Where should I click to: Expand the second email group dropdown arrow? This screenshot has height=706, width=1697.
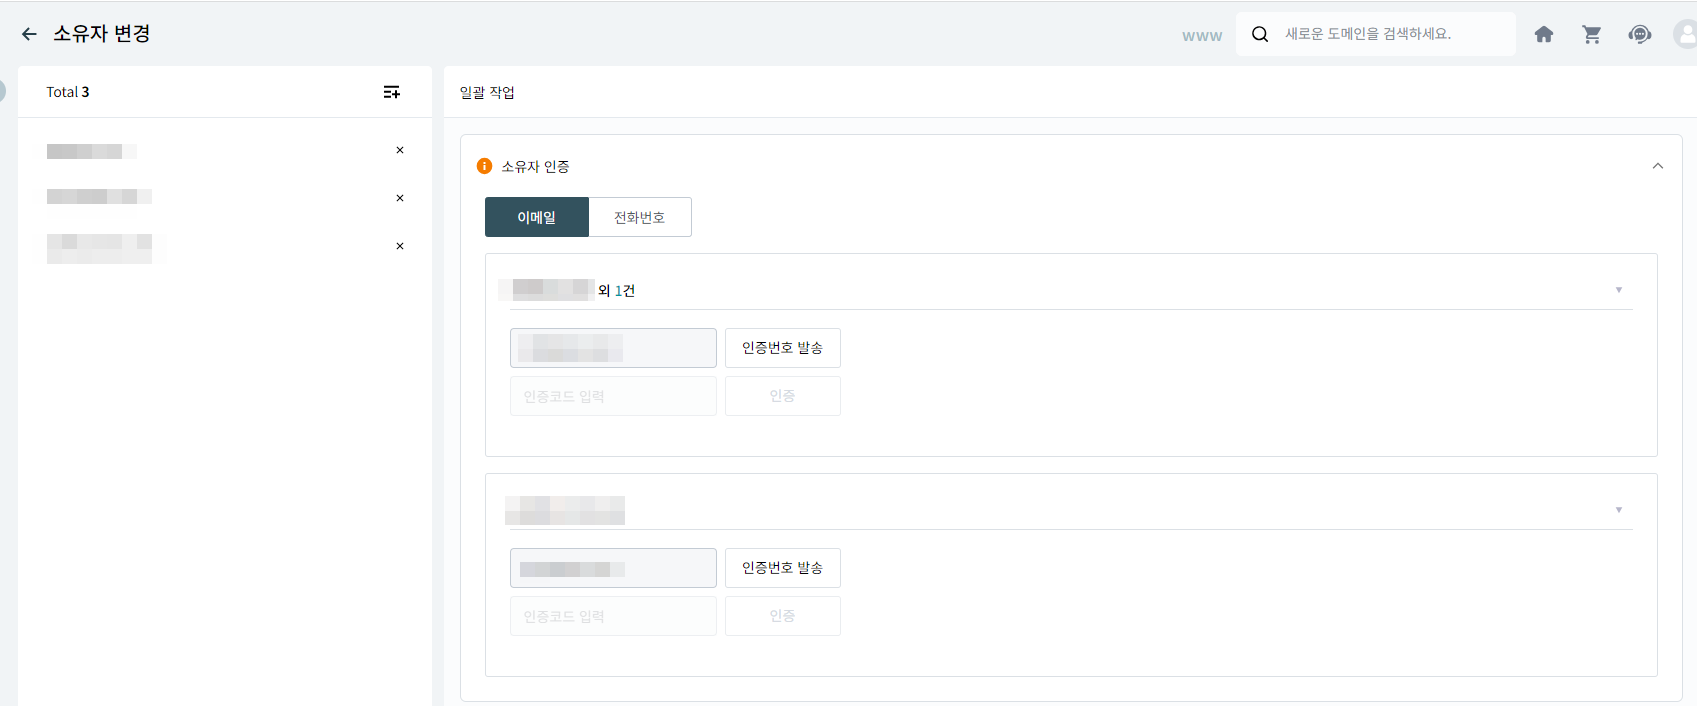coord(1619,510)
